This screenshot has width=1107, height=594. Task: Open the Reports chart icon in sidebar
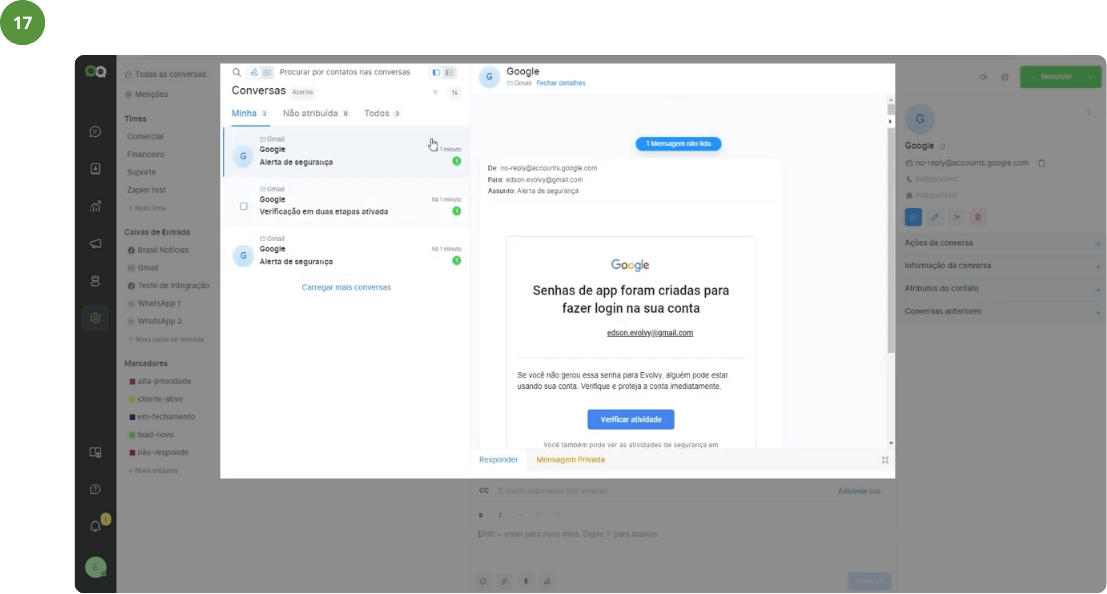[95, 206]
